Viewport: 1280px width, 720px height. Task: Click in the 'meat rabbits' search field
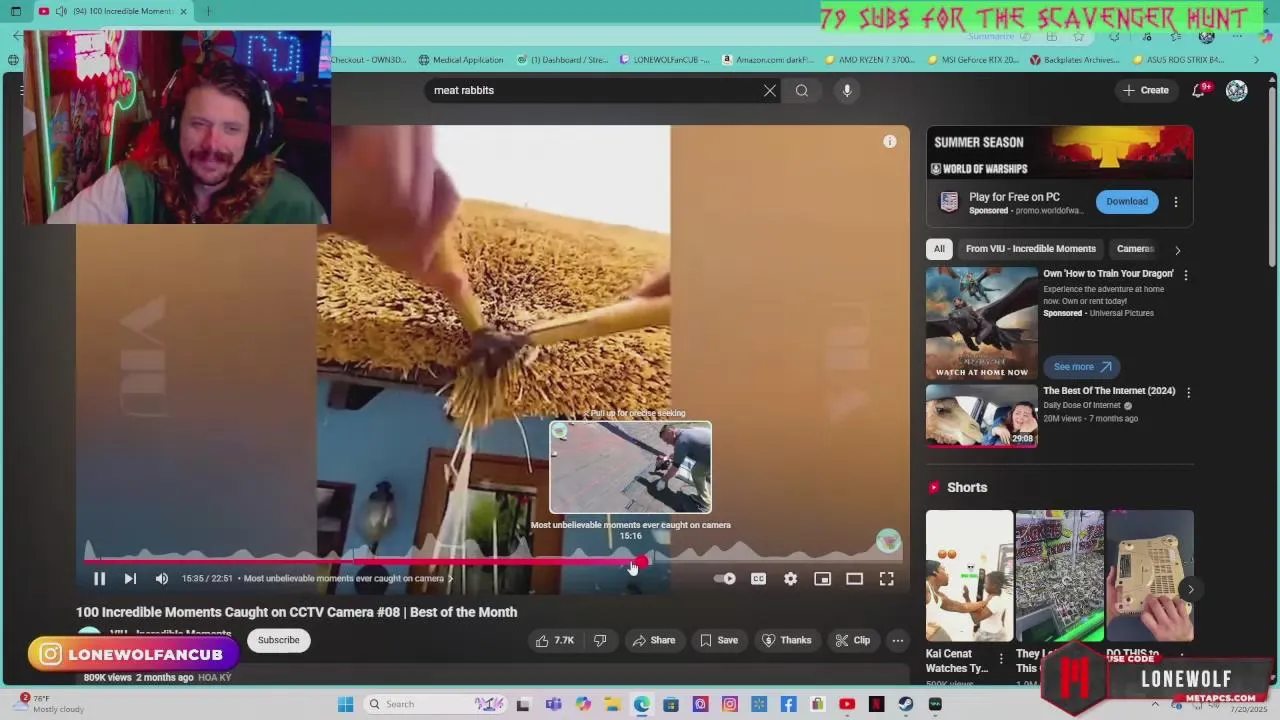(x=595, y=90)
